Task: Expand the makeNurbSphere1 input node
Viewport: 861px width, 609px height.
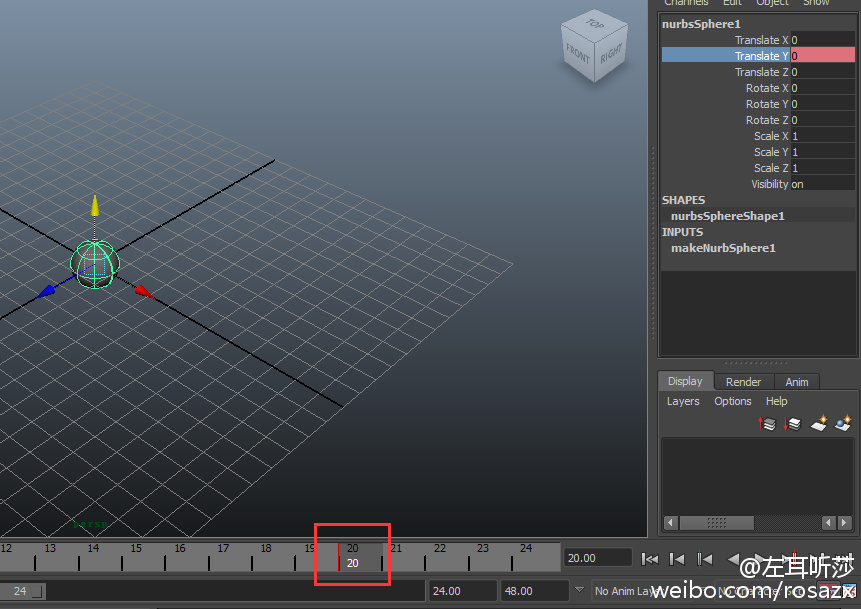Action: tap(723, 248)
